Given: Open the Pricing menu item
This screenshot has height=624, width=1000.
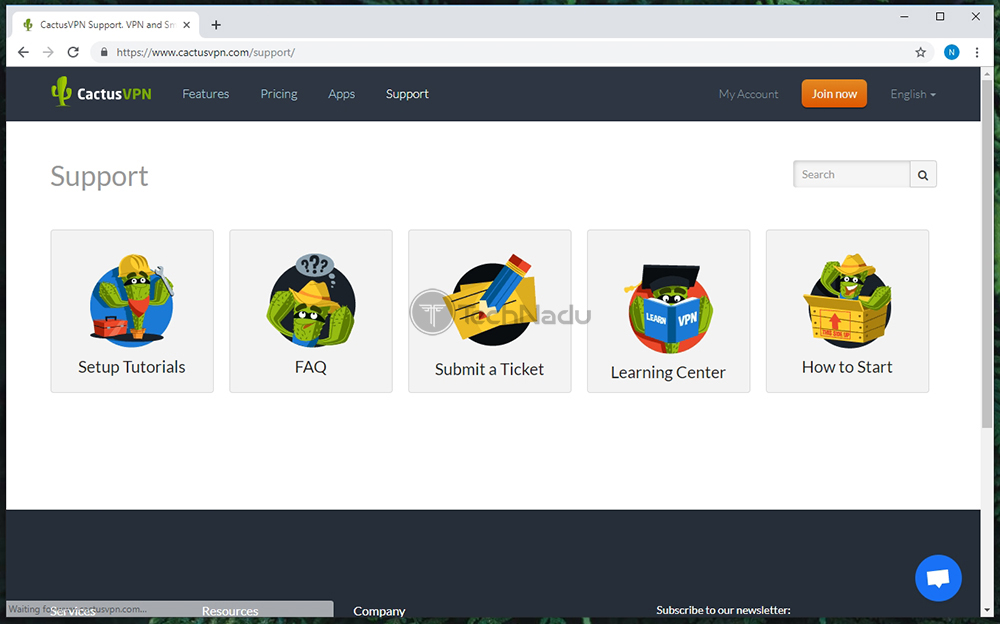Looking at the screenshot, I should pyautogui.click(x=279, y=94).
